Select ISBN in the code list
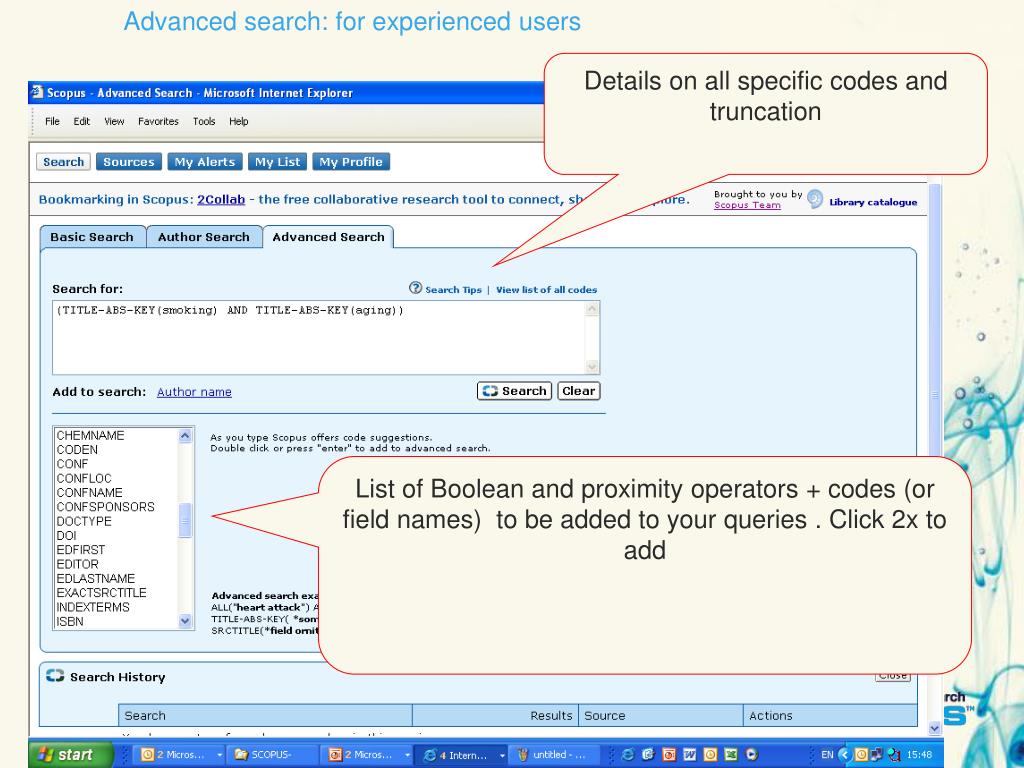Viewport: 1024px width, 768px height. pyautogui.click(x=70, y=622)
